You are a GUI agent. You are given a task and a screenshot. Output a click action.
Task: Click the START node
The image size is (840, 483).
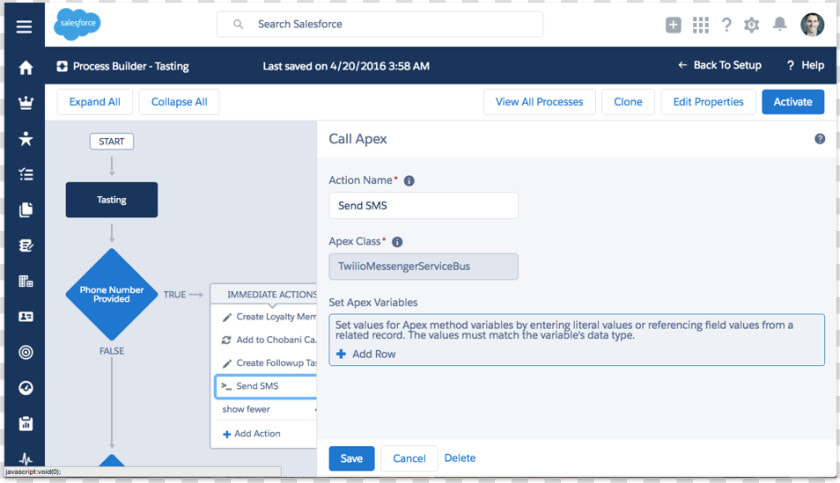(111, 141)
